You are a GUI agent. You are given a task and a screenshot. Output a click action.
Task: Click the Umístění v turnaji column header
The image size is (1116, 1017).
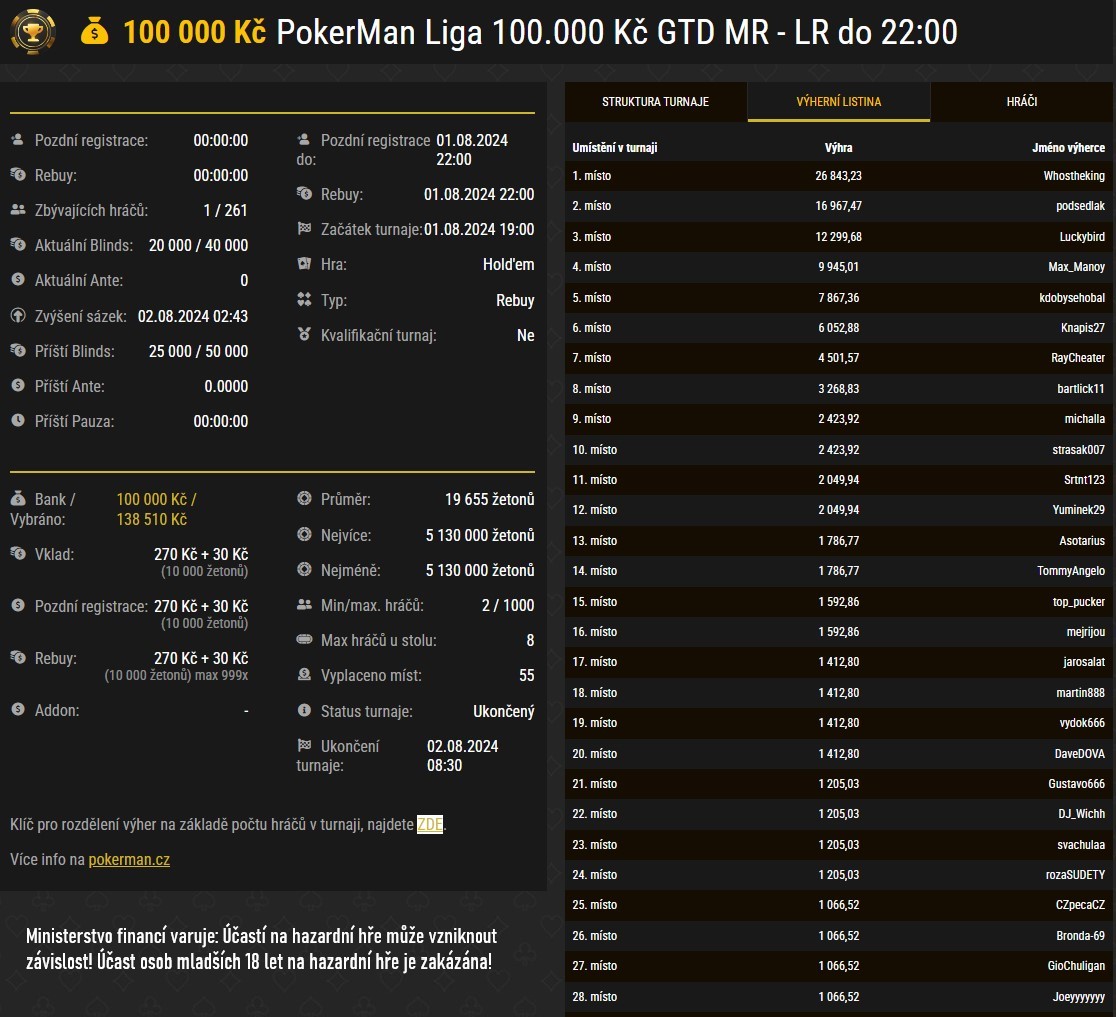614,148
